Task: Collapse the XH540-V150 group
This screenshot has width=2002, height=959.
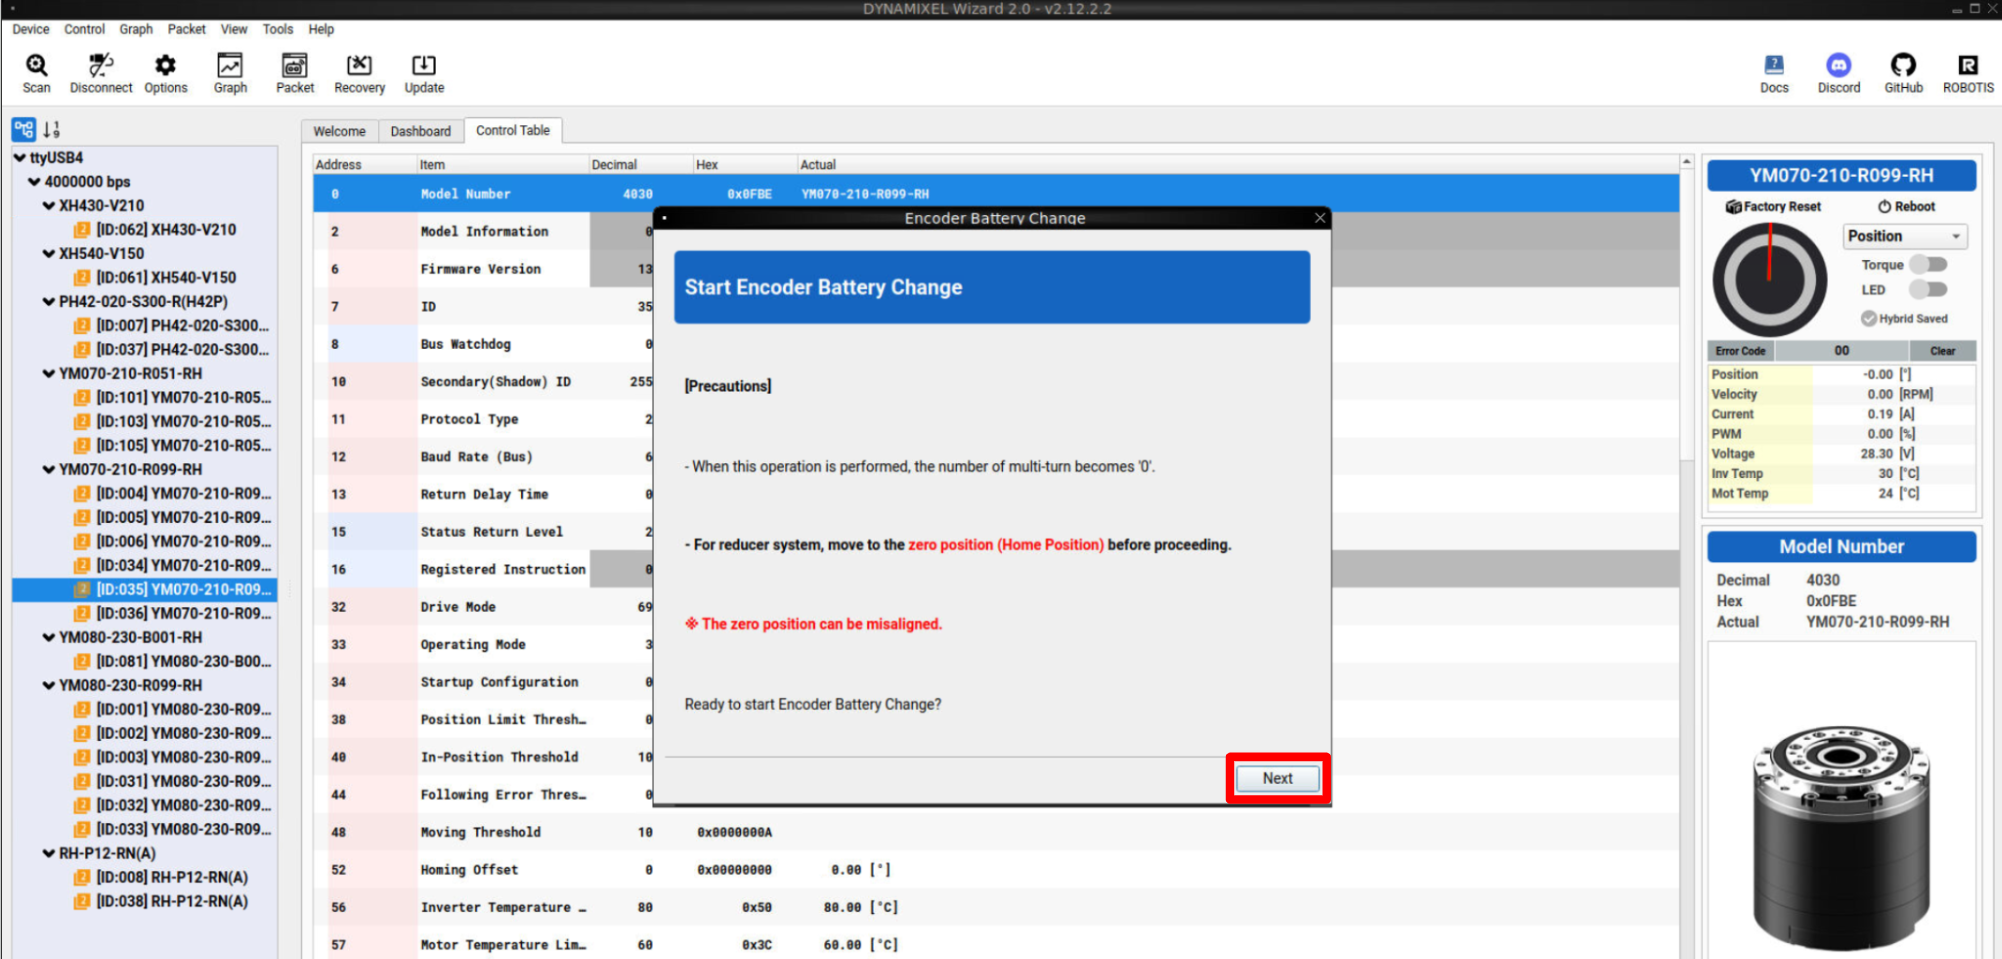Action: (48, 254)
